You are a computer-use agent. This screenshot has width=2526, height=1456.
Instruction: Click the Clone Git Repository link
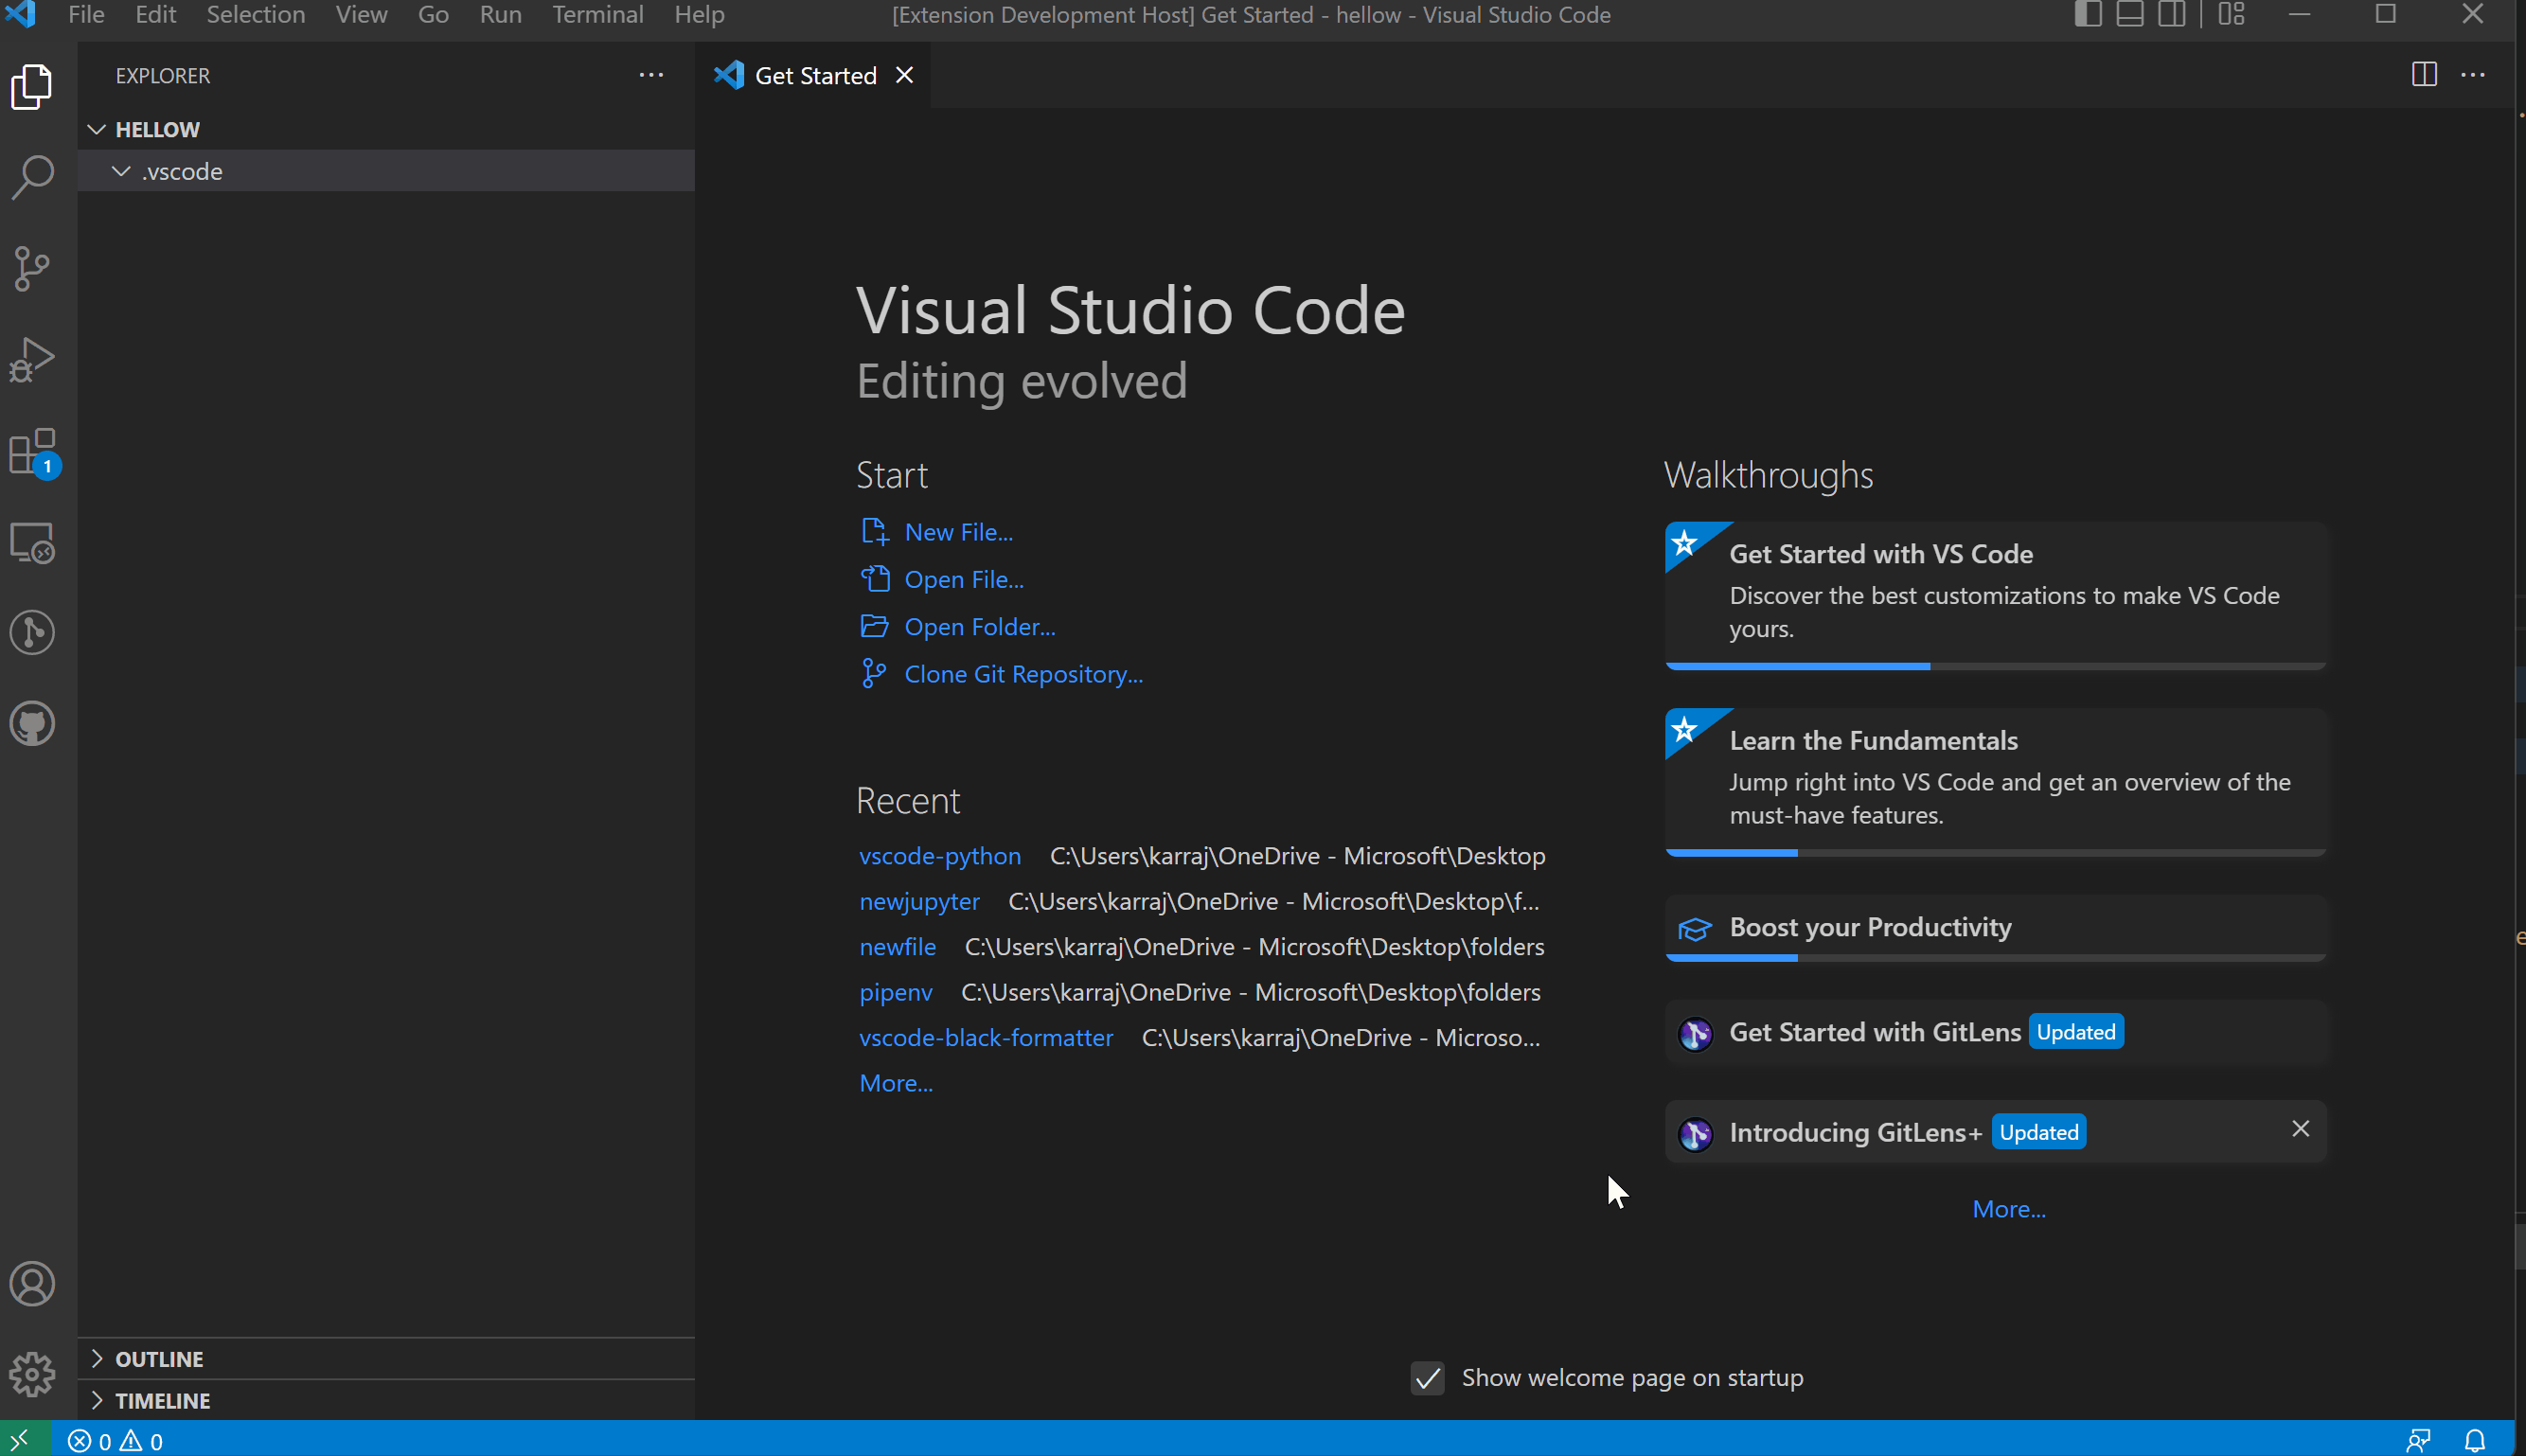click(1022, 674)
